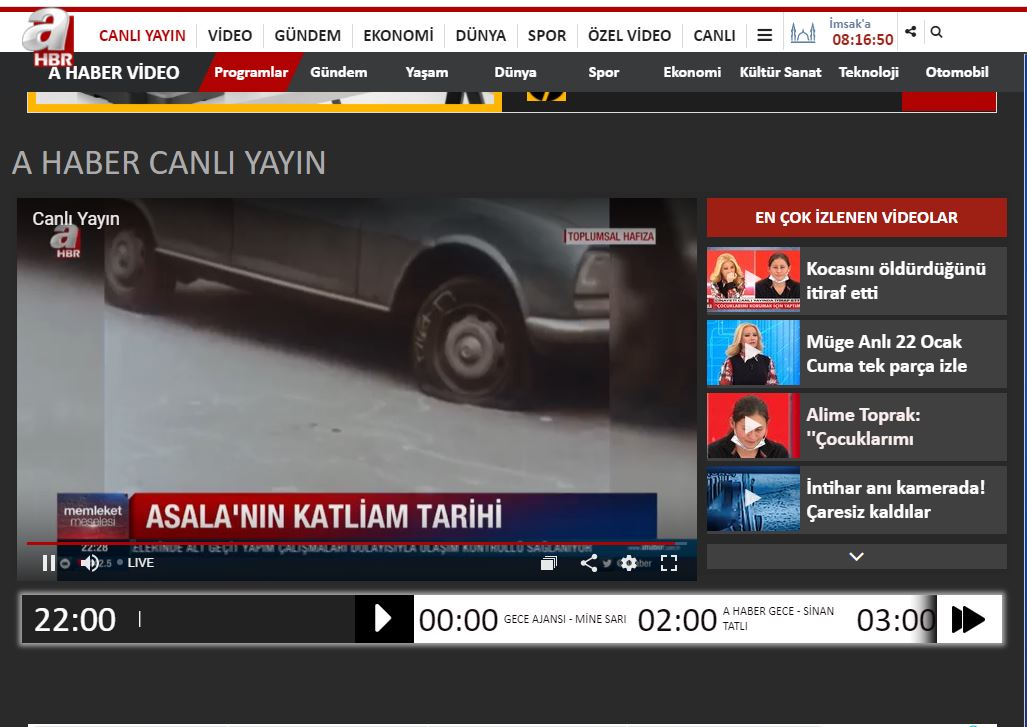Open 'Alime Toprak: Çocuklarımı' title
Image resolution: width=1027 pixels, height=727 pixels.
click(863, 427)
